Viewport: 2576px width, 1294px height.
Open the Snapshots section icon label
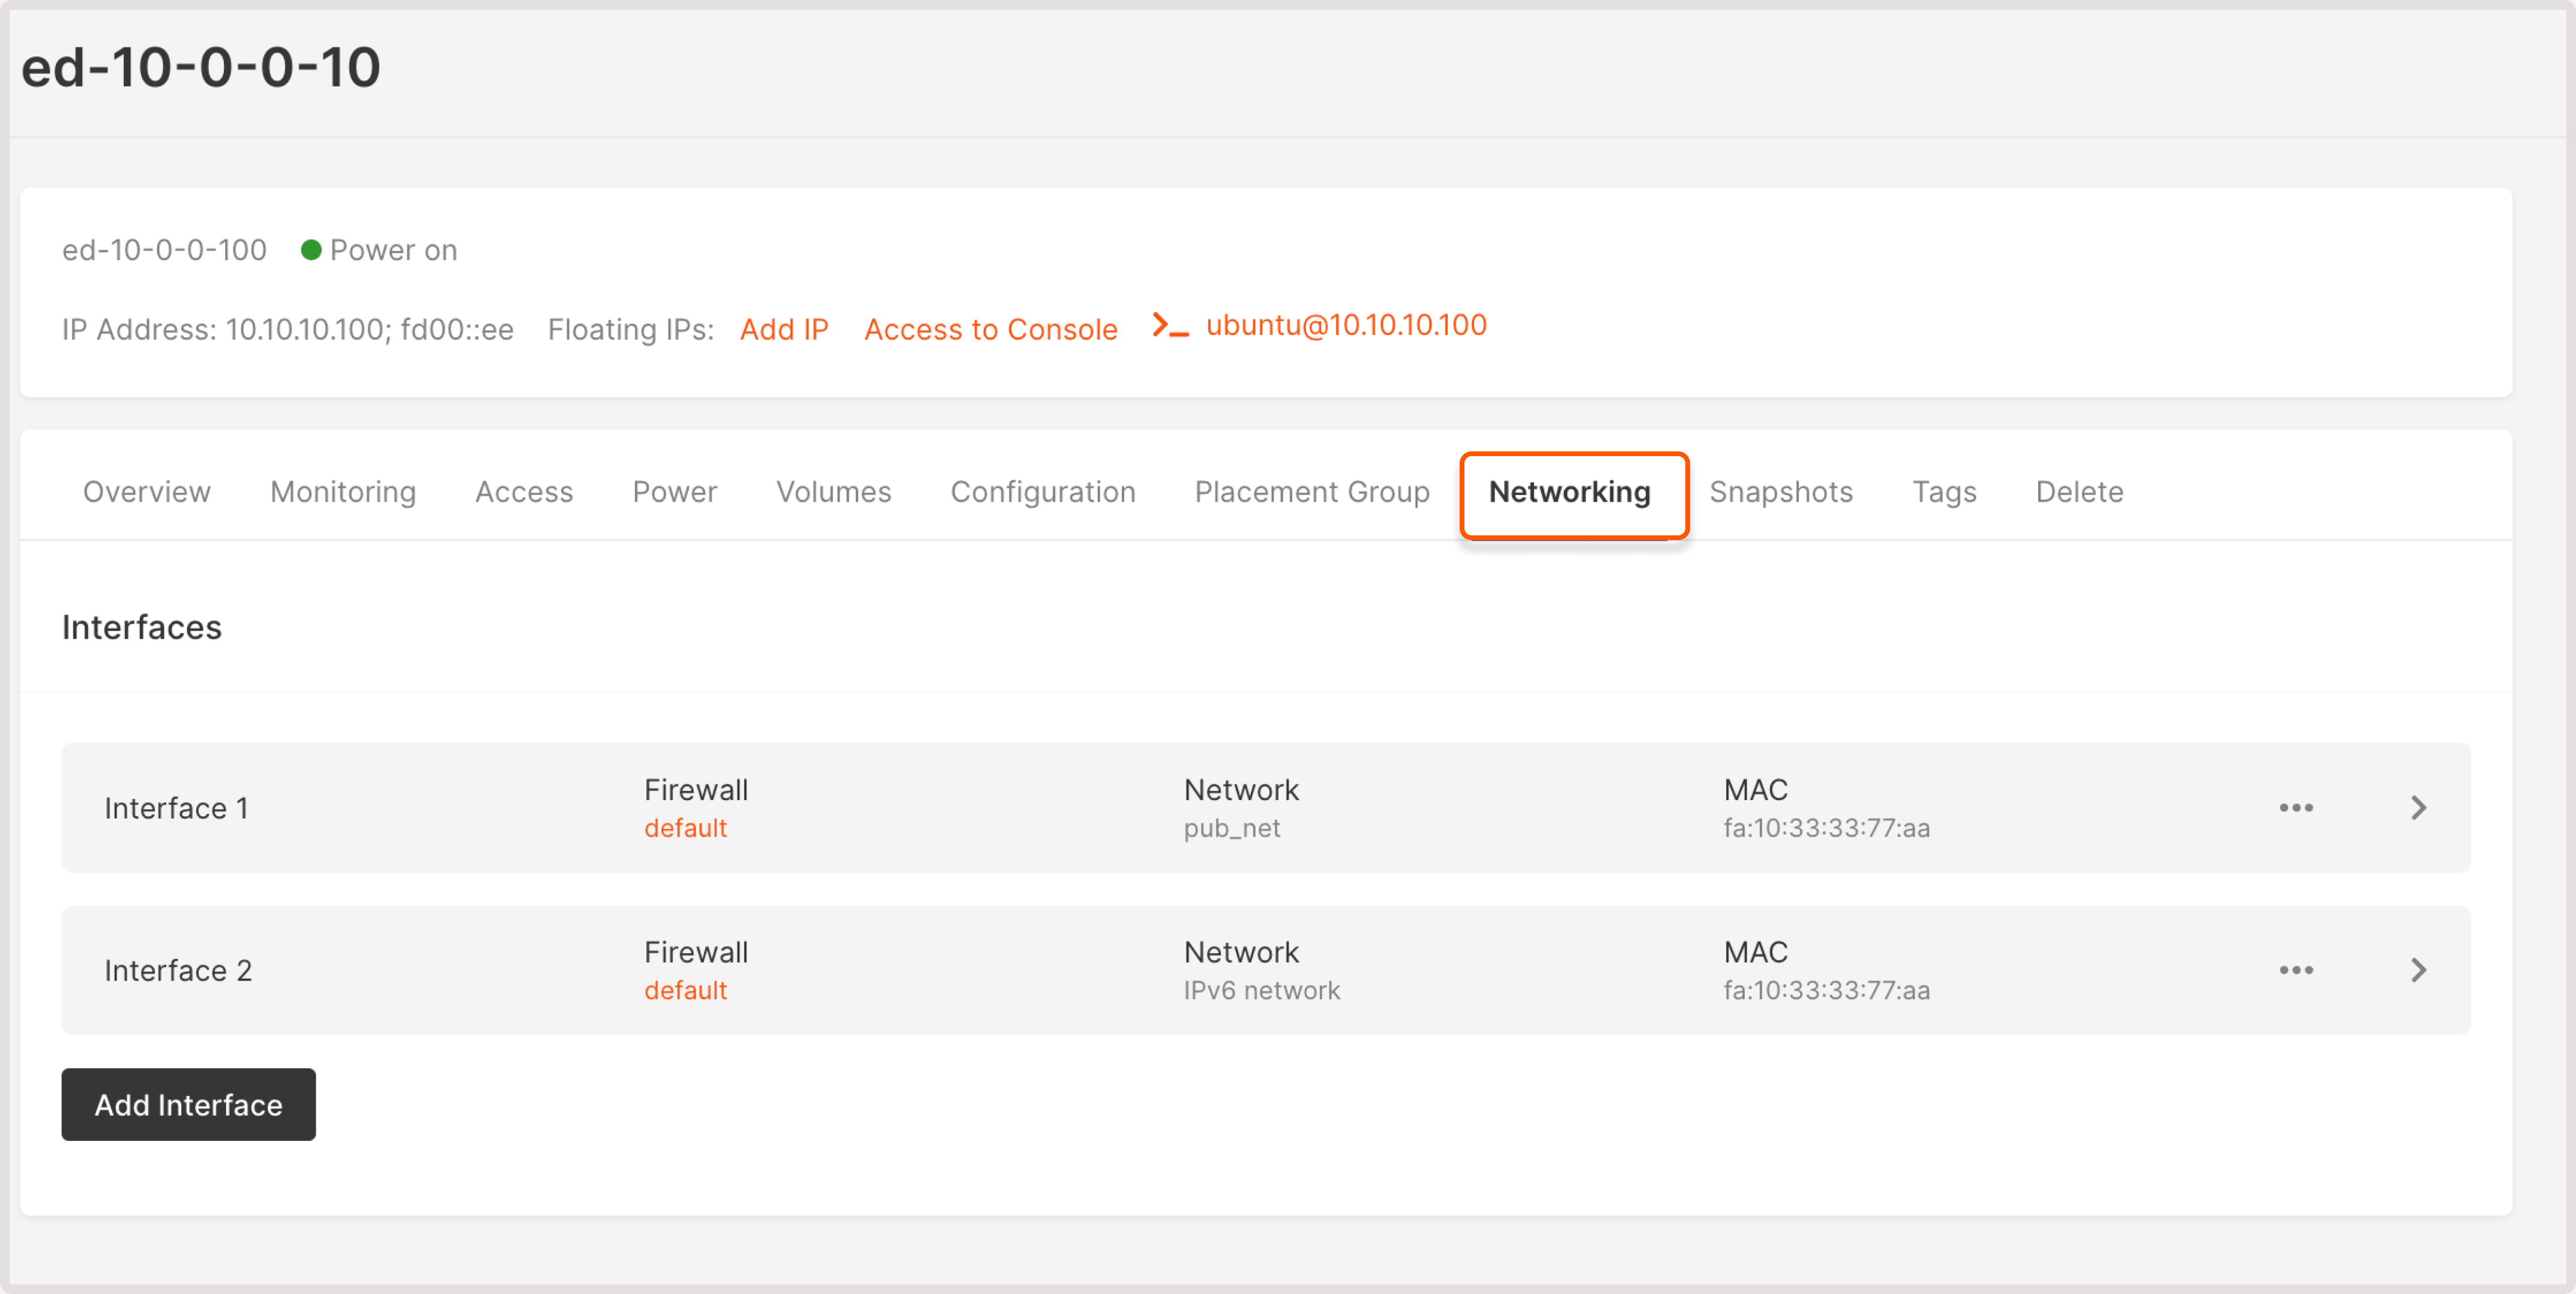(x=1781, y=491)
